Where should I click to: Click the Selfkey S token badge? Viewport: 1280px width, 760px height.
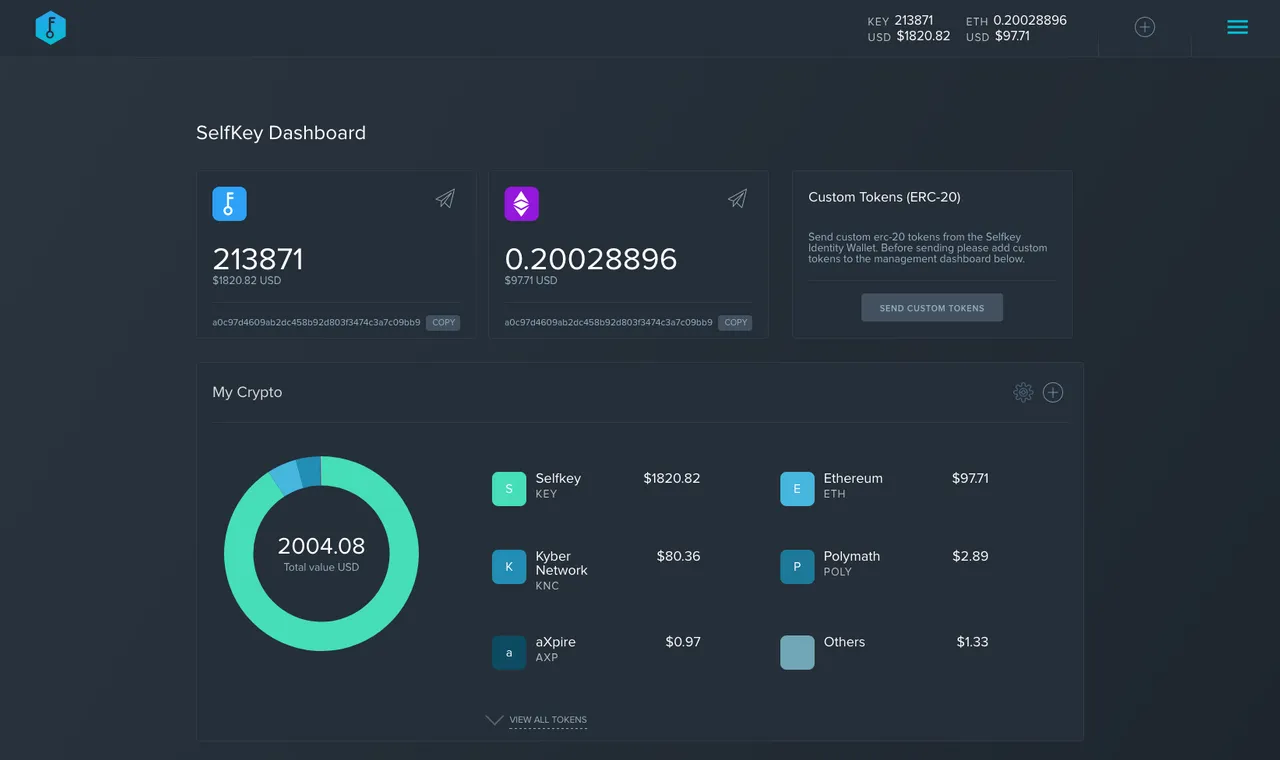[x=509, y=489]
